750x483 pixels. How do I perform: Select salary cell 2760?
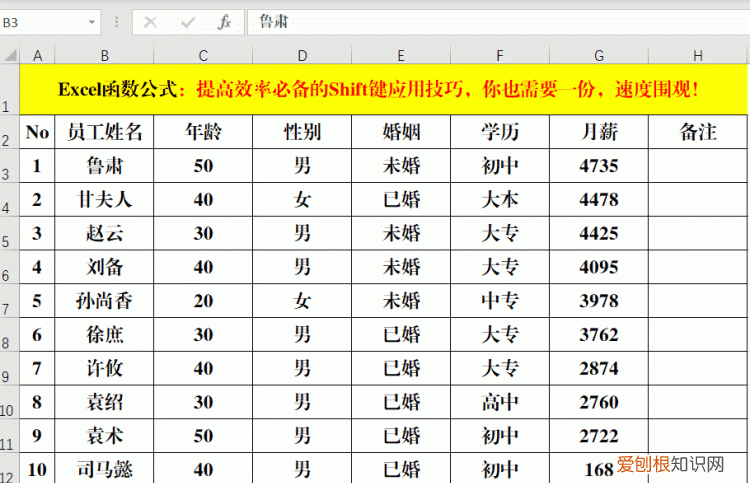[x=599, y=402]
